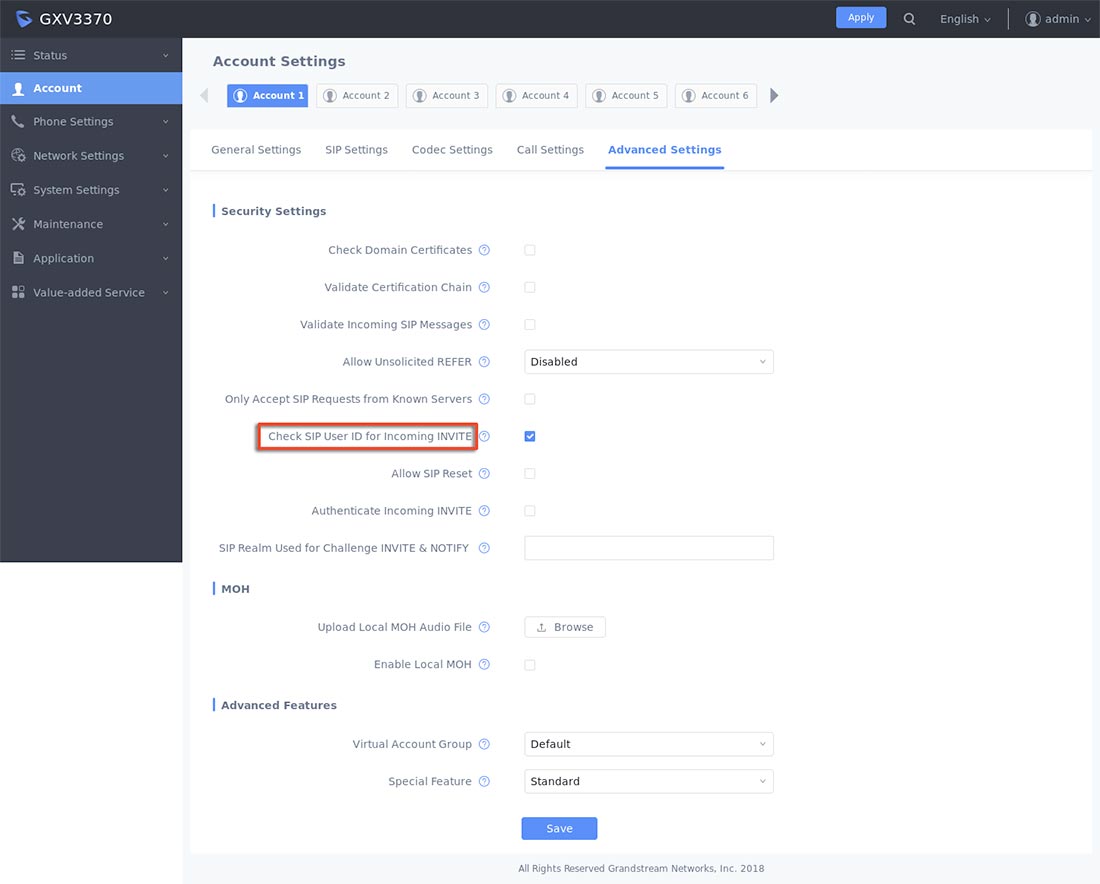Open the admin user menu
This screenshot has width=1100, height=884.
(x=1058, y=19)
